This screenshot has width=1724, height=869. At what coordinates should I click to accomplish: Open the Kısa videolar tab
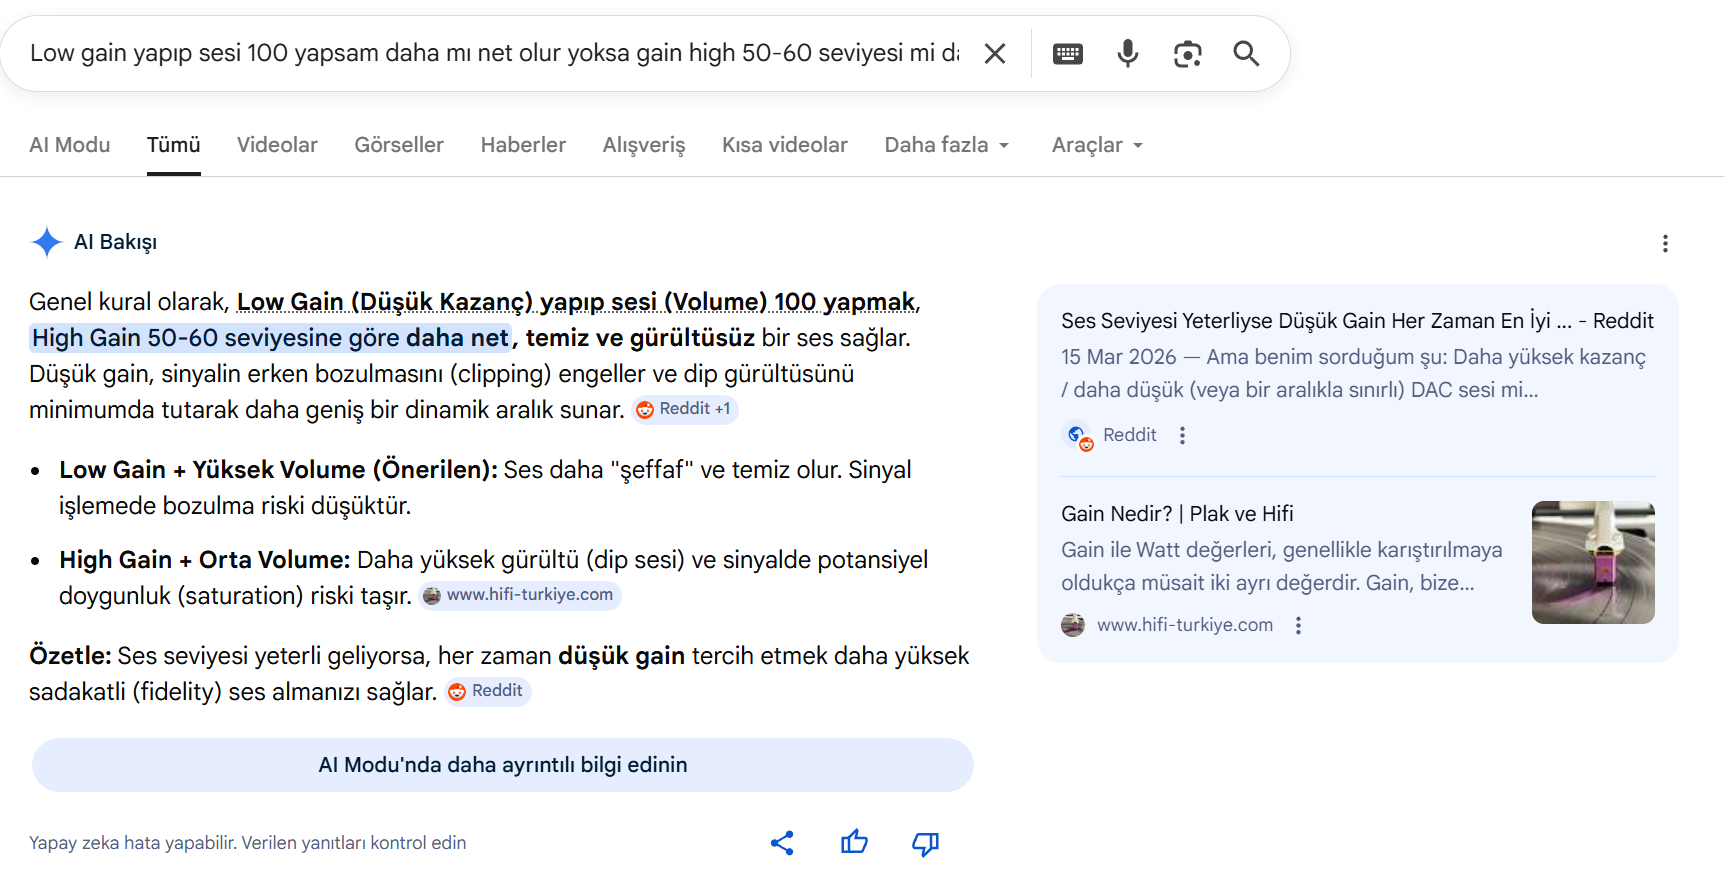785,145
